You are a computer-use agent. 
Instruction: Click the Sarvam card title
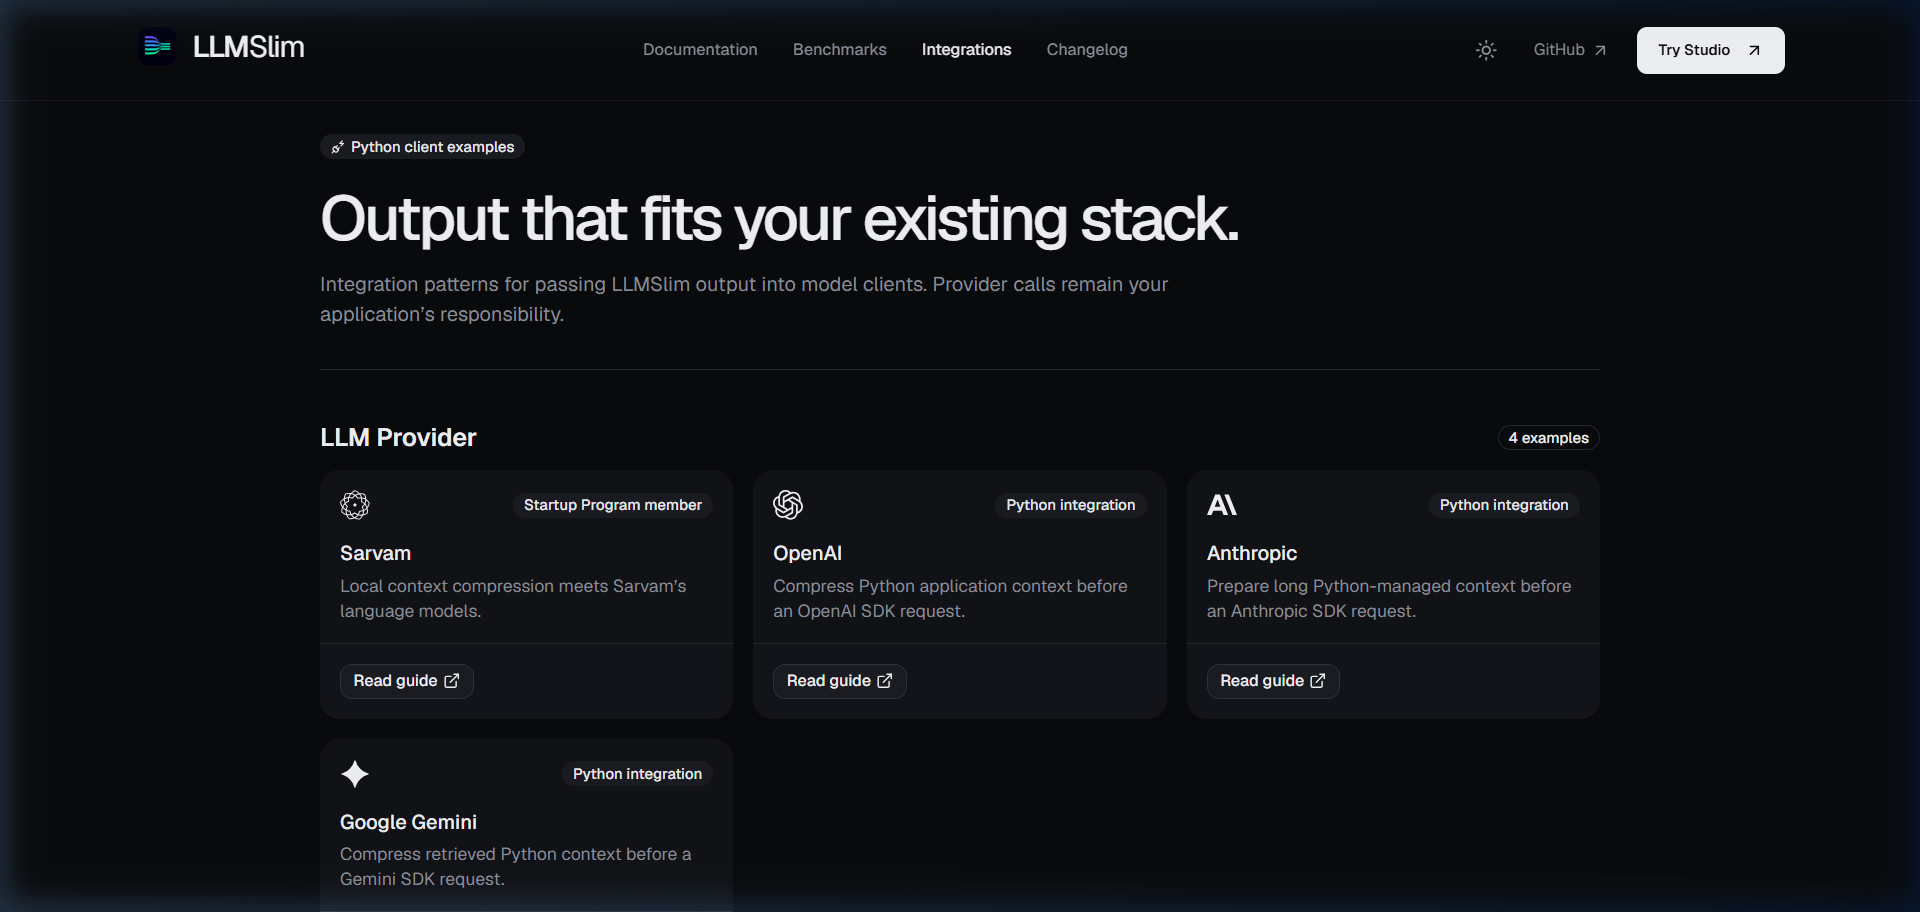(375, 553)
